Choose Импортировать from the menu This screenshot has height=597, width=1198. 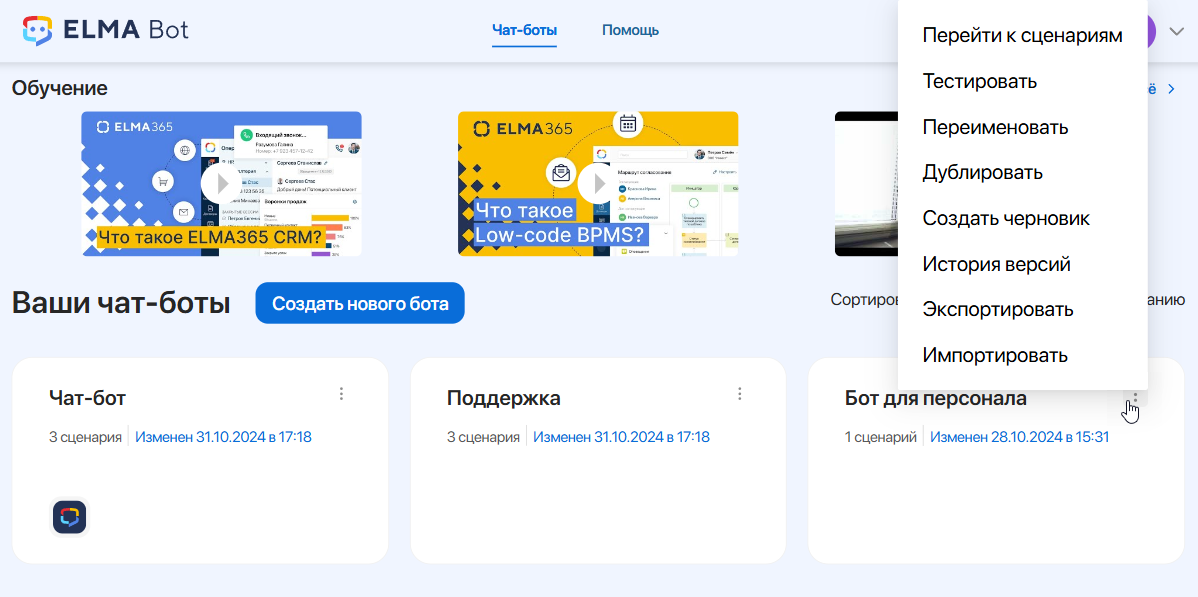point(995,355)
